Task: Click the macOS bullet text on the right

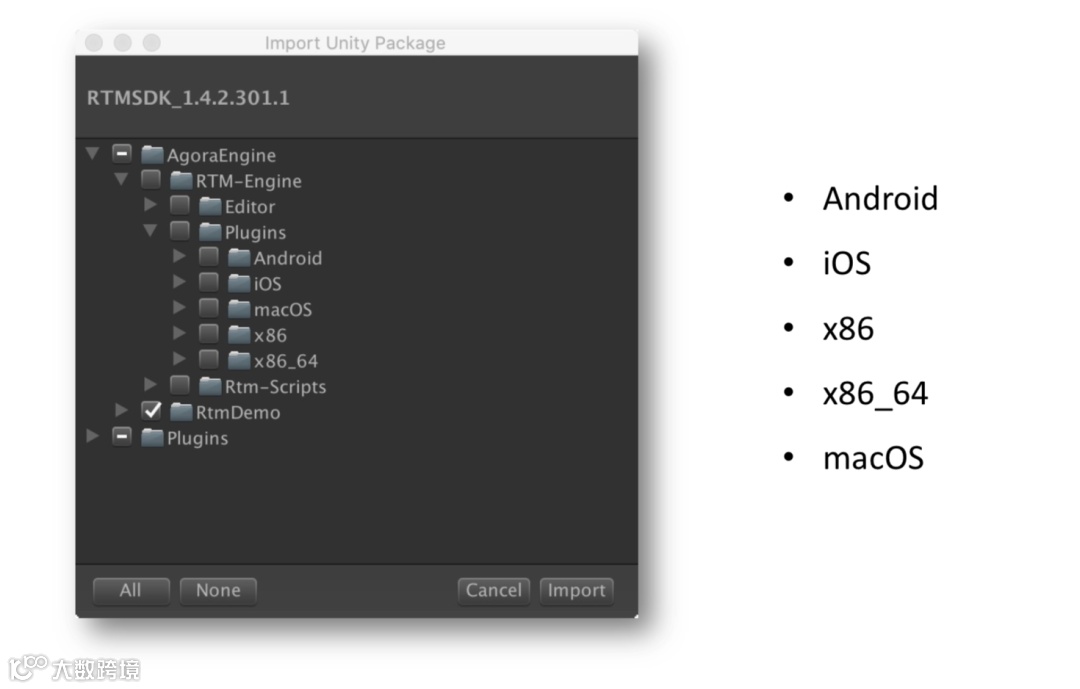Action: click(873, 458)
